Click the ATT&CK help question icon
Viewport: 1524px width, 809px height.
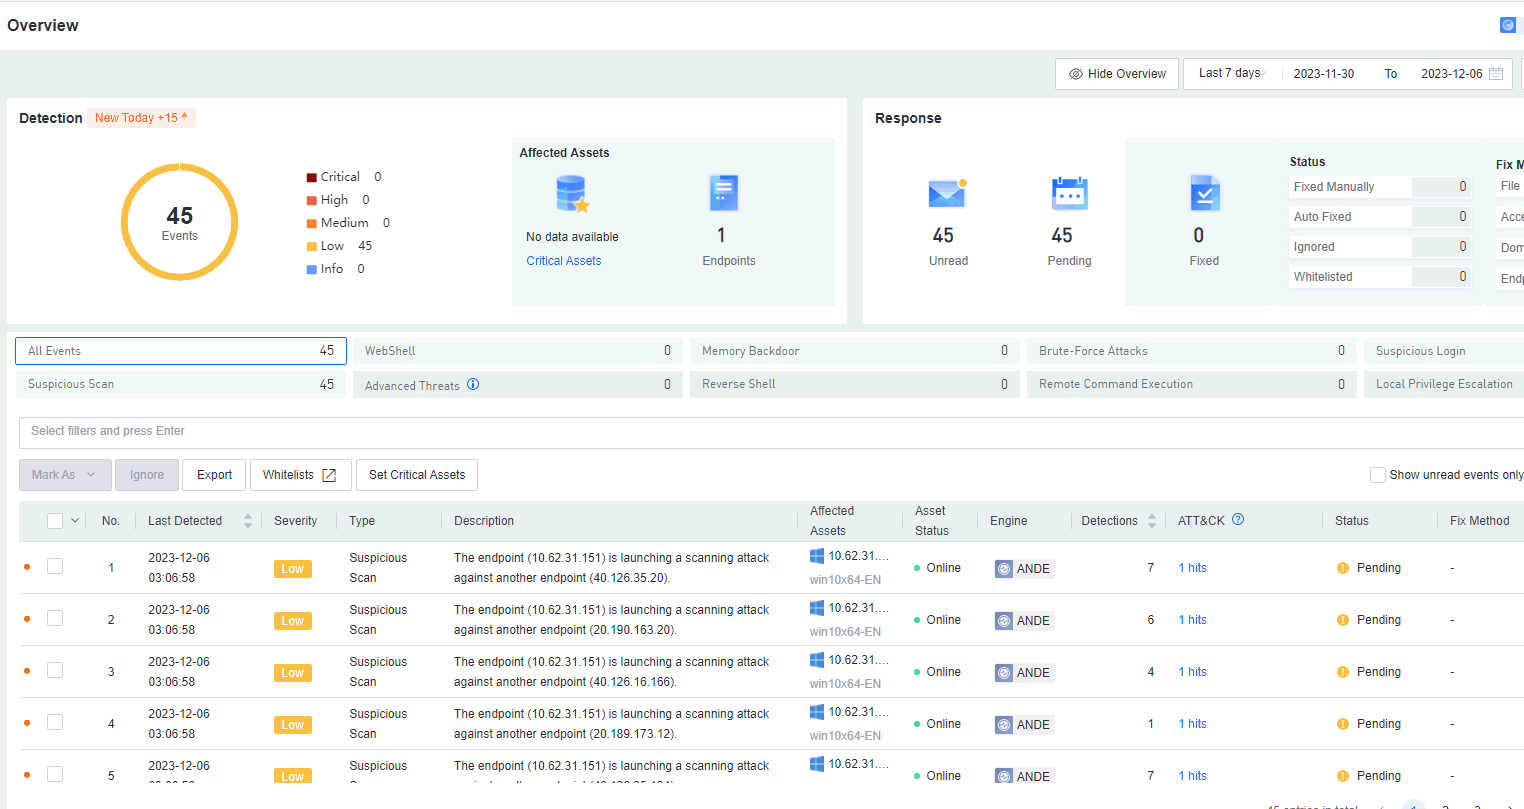[x=1238, y=519]
